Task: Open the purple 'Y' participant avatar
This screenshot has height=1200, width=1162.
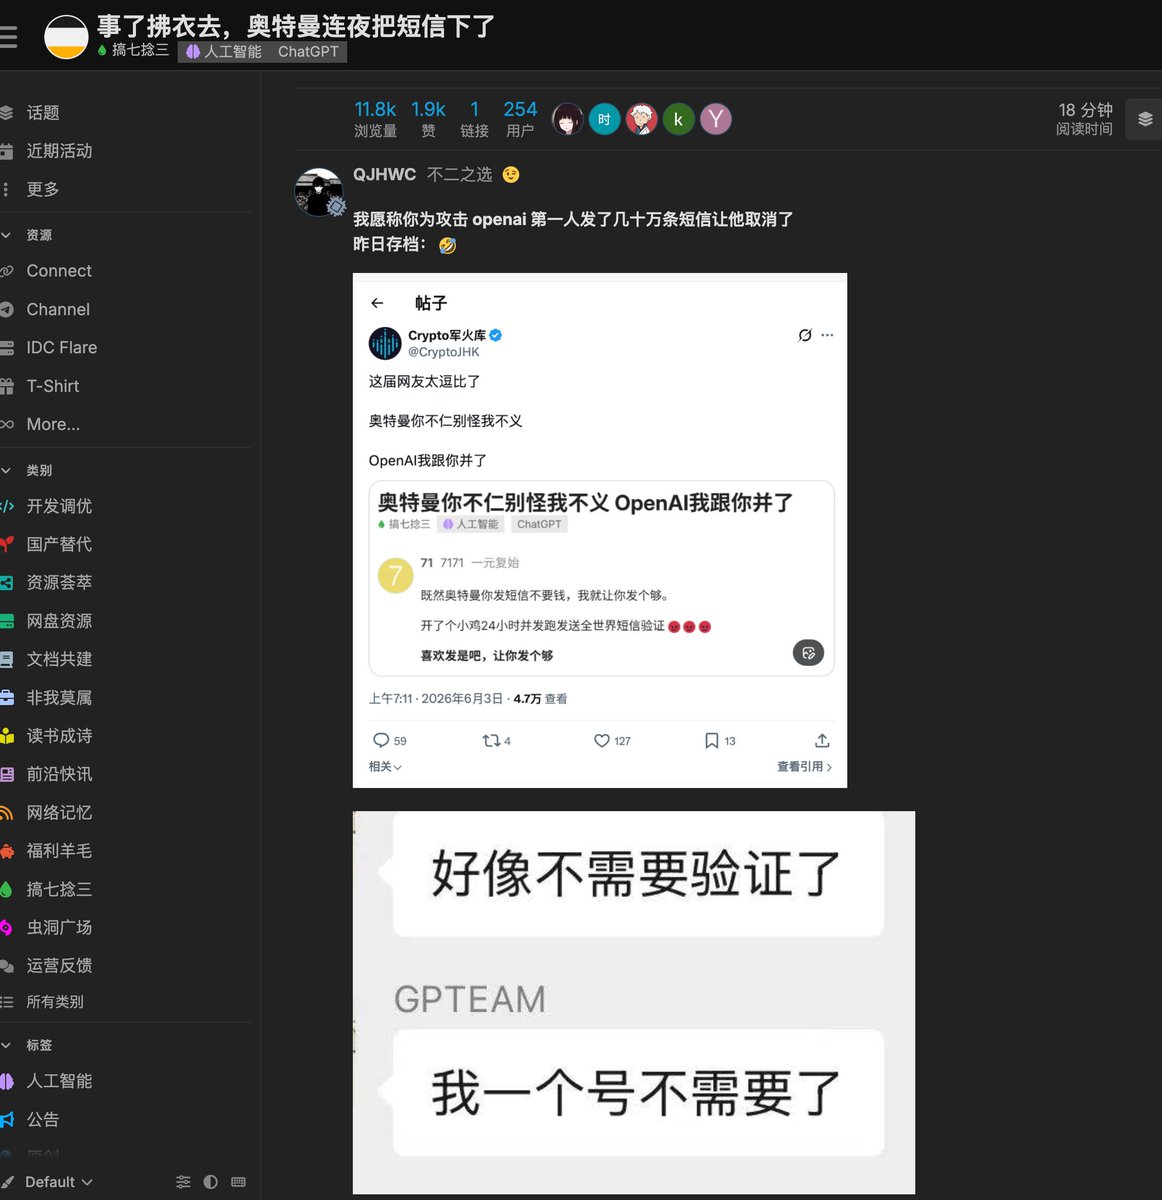Action: pos(715,119)
